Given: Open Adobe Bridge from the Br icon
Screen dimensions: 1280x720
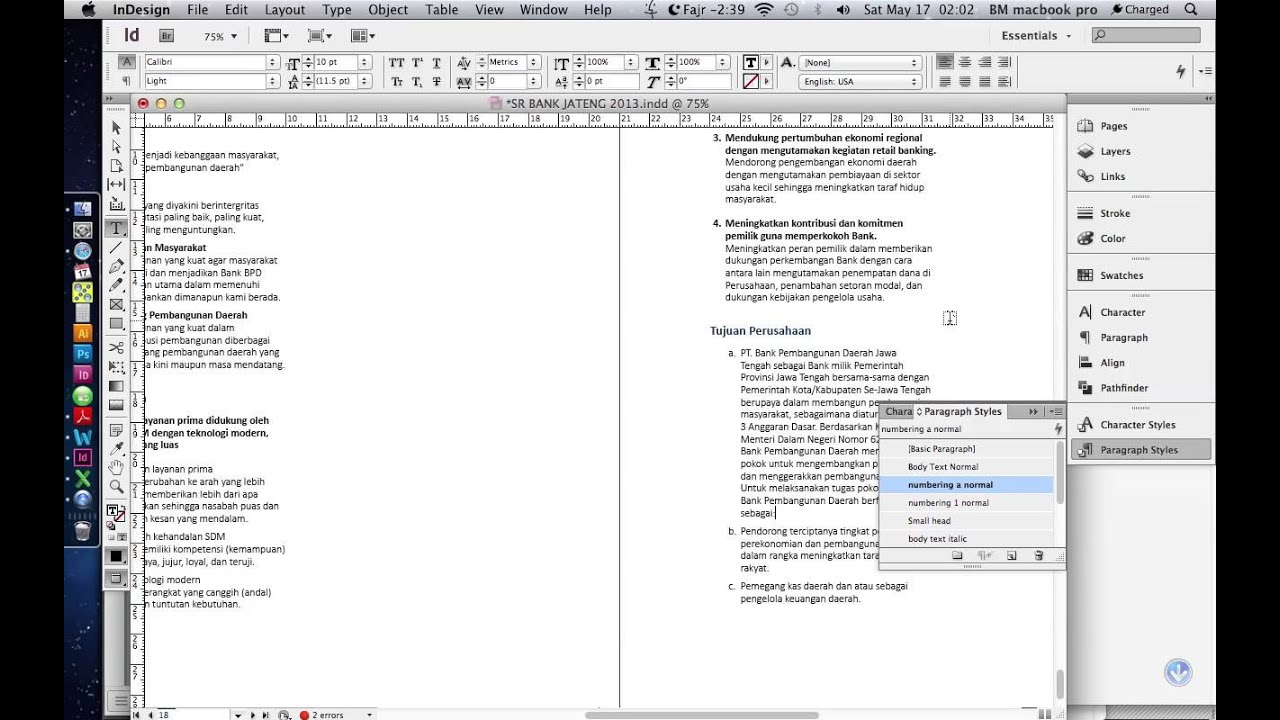Looking at the screenshot, I should coord(166,36).
